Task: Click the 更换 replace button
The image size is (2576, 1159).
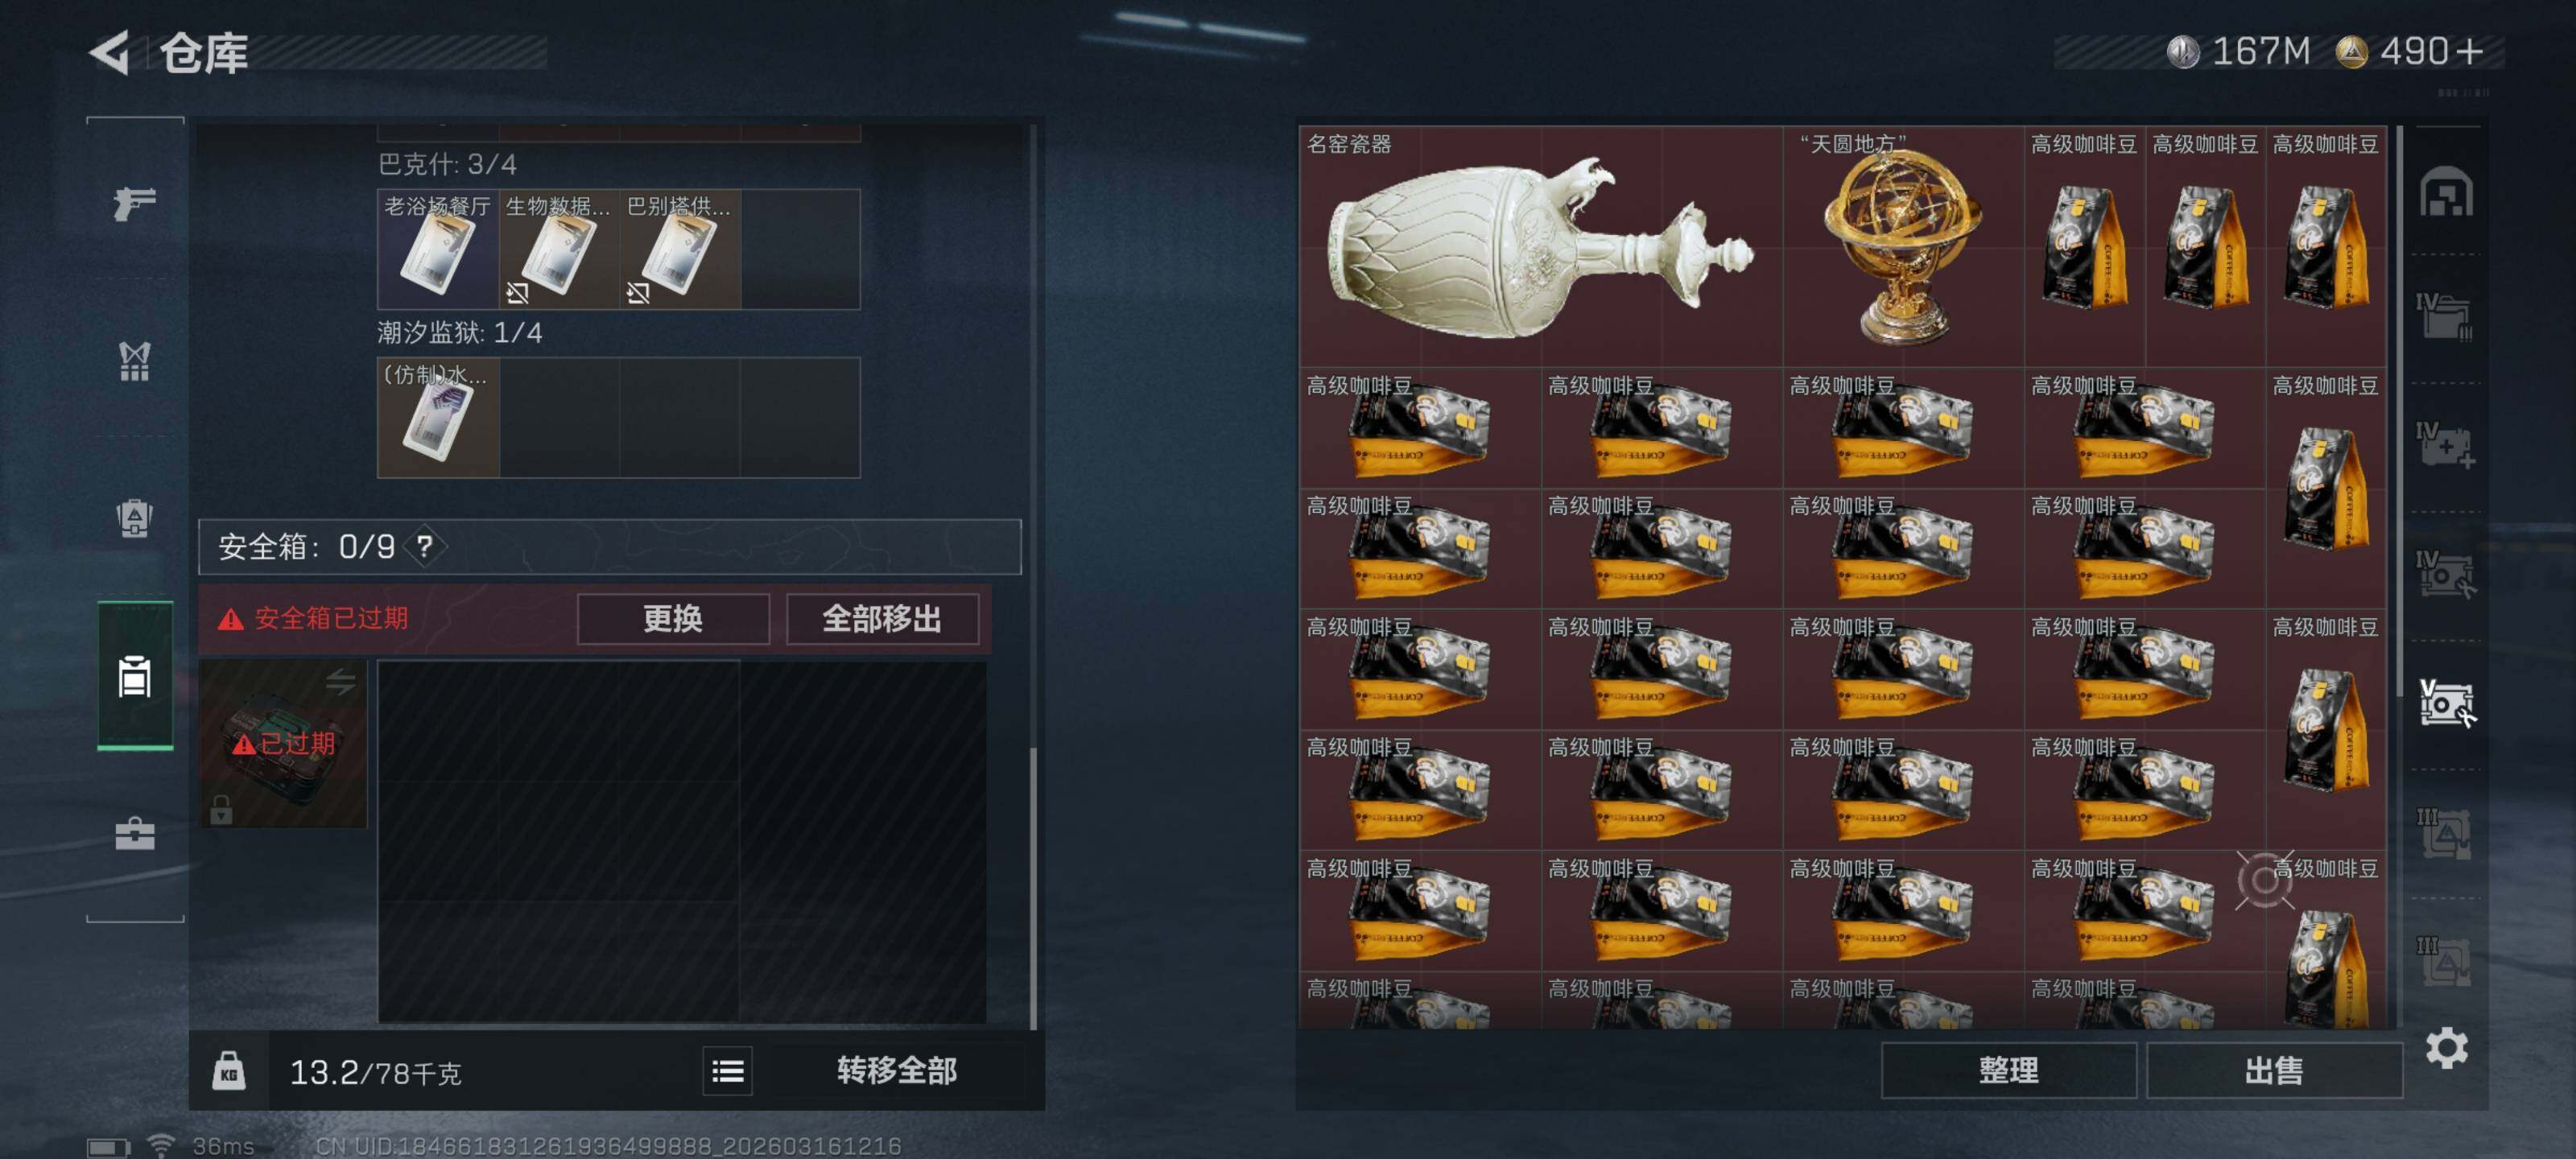Action: pyautogui.click(x=673, y=619)
